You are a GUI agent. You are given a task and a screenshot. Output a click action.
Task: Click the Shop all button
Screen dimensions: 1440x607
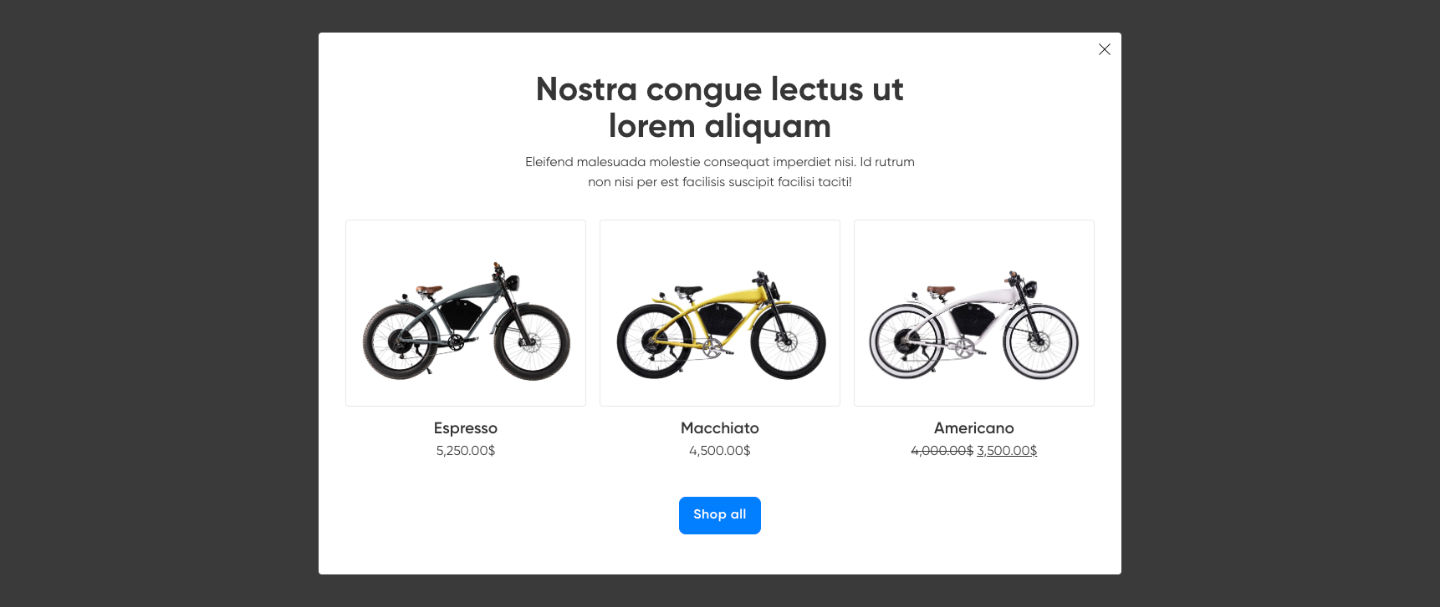pos(720,515)
